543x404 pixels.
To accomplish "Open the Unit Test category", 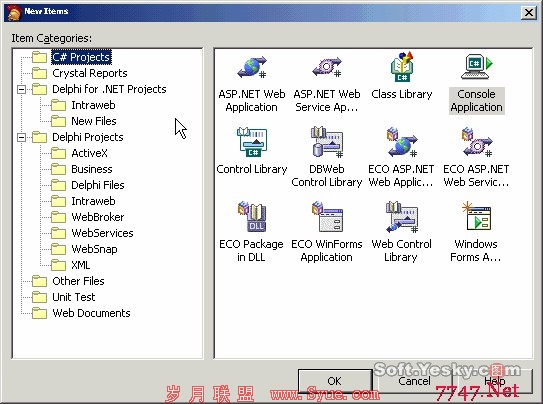I will pos(74,297).
